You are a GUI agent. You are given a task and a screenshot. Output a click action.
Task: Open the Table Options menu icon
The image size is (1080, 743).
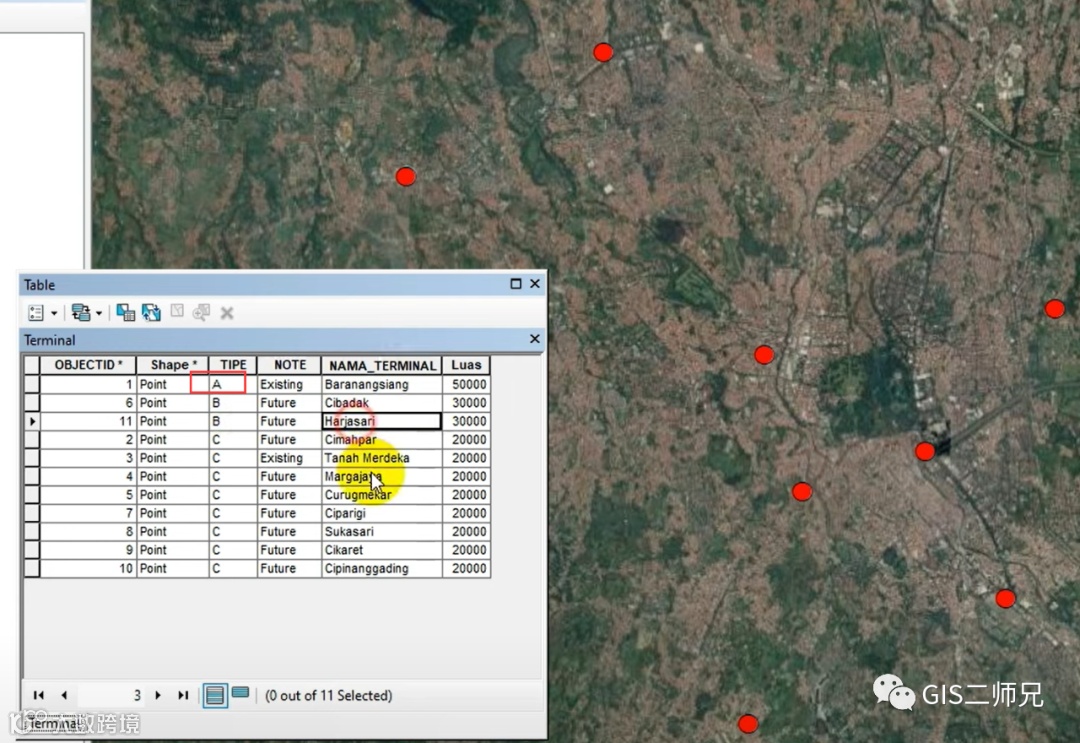[36, 313]
